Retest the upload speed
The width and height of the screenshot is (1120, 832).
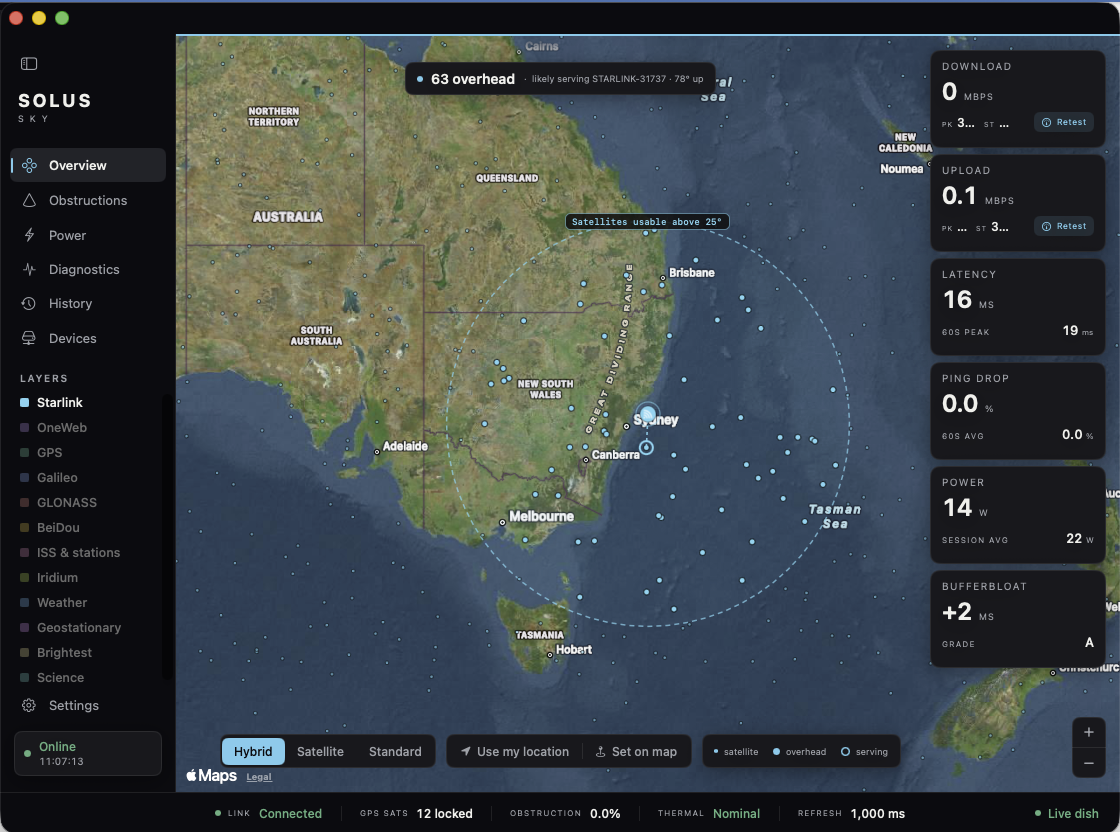click(1064, 226)
